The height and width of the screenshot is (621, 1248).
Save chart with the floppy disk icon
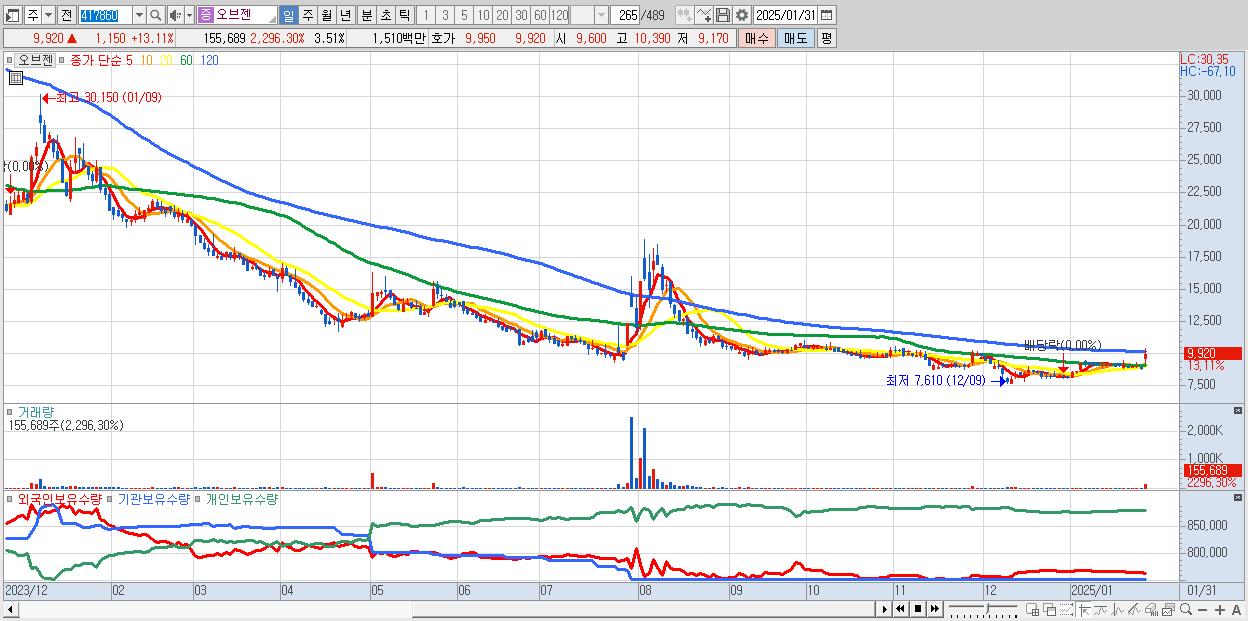722,16
